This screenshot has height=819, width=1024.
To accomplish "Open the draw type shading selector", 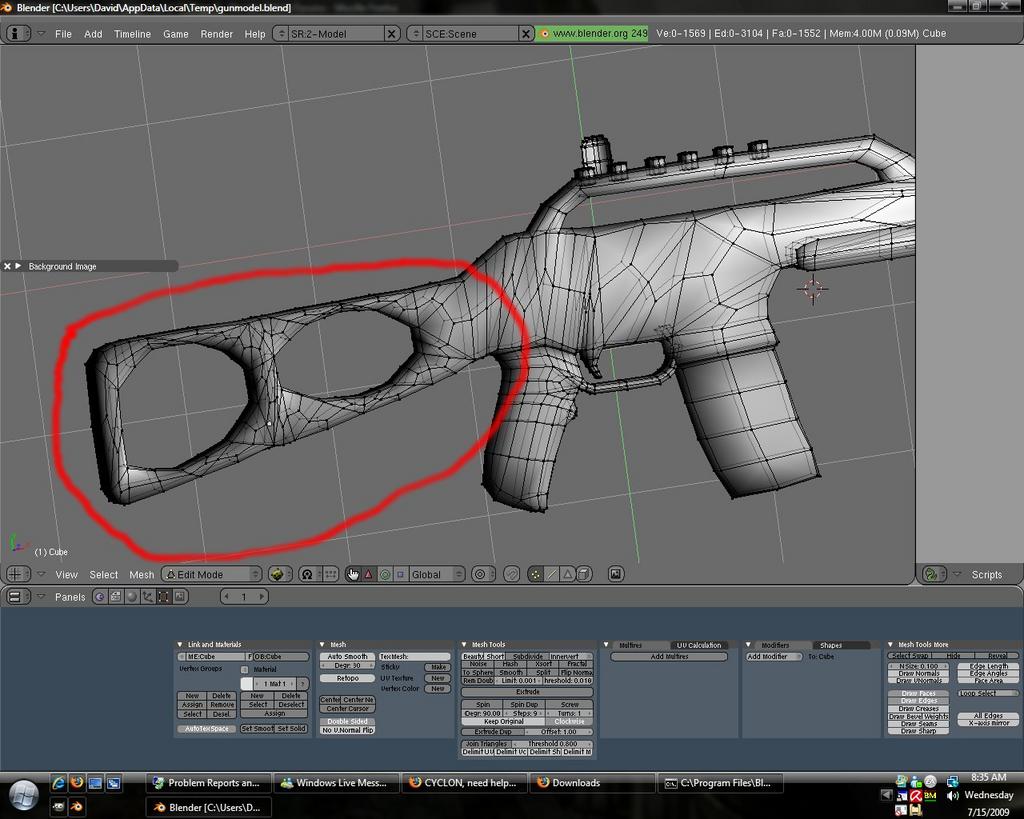I will tap(281, 574).
